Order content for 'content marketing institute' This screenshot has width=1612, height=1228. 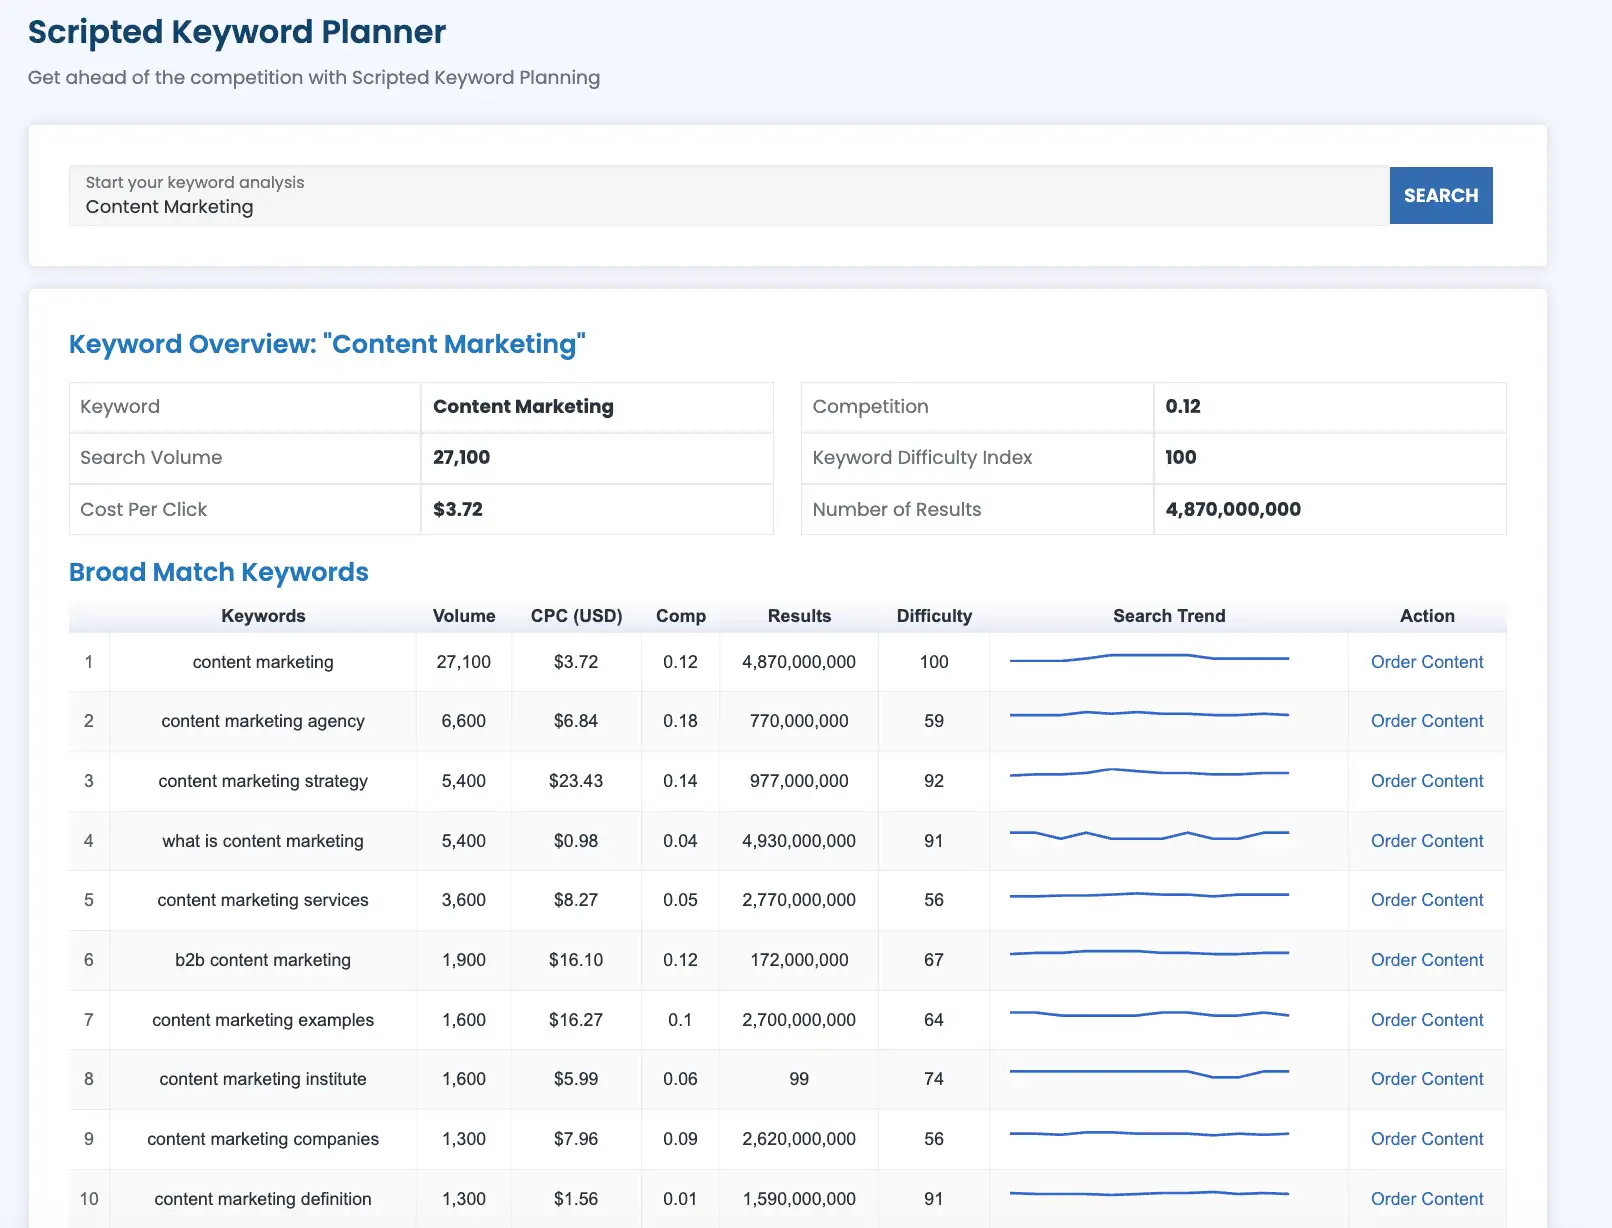[1427, 1079]
